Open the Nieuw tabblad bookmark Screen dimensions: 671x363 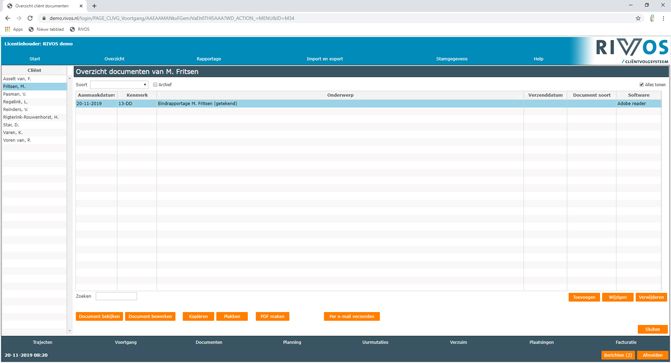pos(46,29)
